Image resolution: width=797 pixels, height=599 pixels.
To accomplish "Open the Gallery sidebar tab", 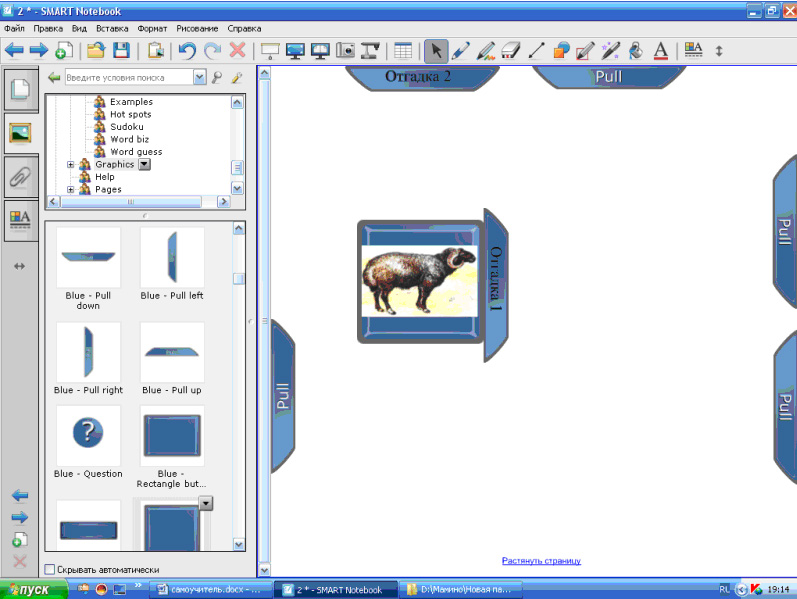I will click(x=20, y=131).
